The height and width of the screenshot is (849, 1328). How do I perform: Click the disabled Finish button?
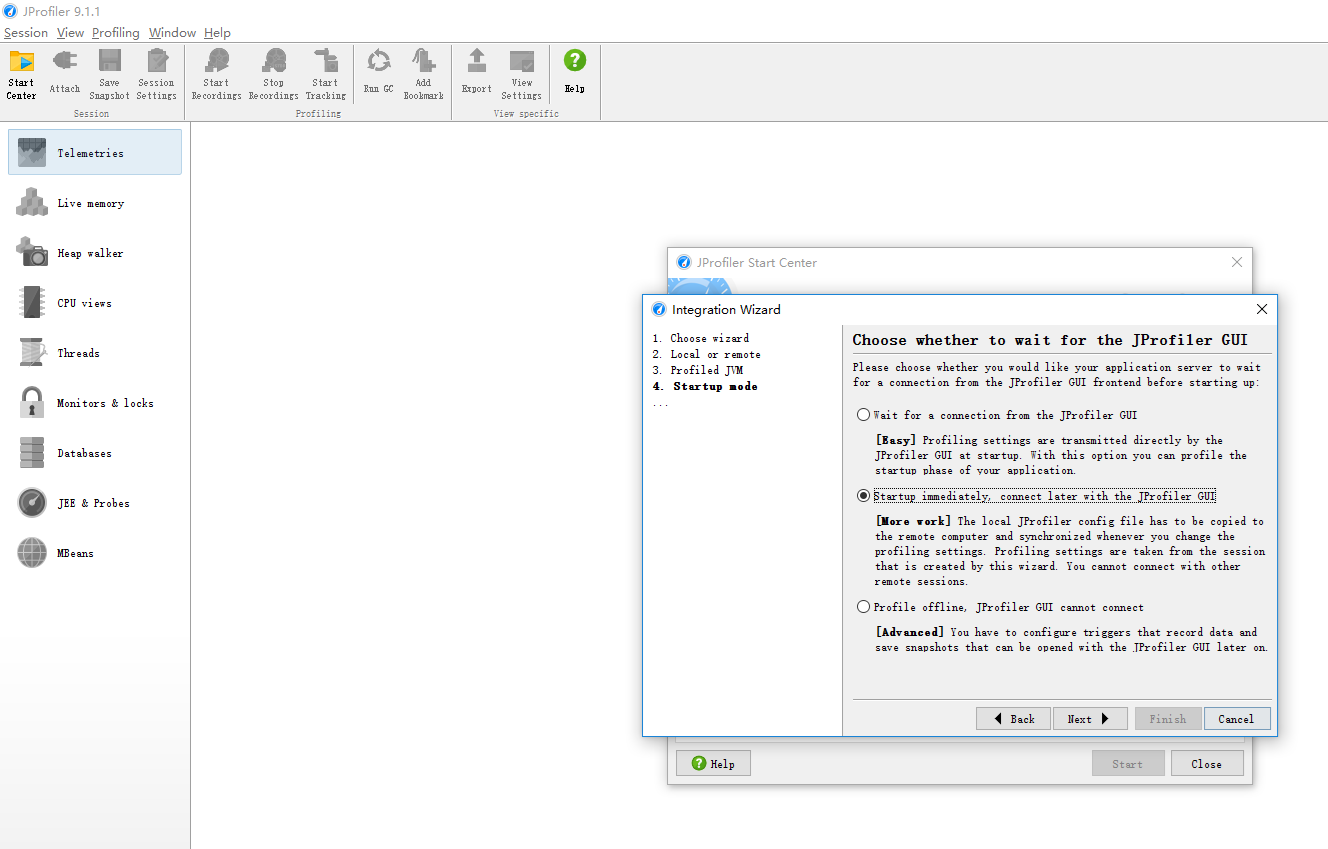click(x=1168, y=719)
